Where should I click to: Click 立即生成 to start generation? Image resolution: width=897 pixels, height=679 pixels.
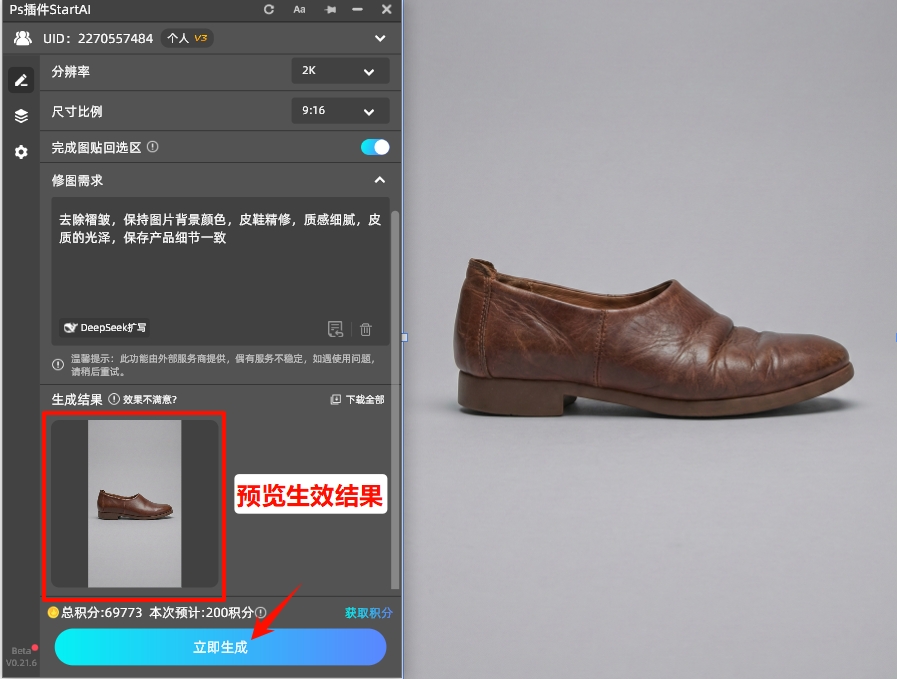[220, 647]
